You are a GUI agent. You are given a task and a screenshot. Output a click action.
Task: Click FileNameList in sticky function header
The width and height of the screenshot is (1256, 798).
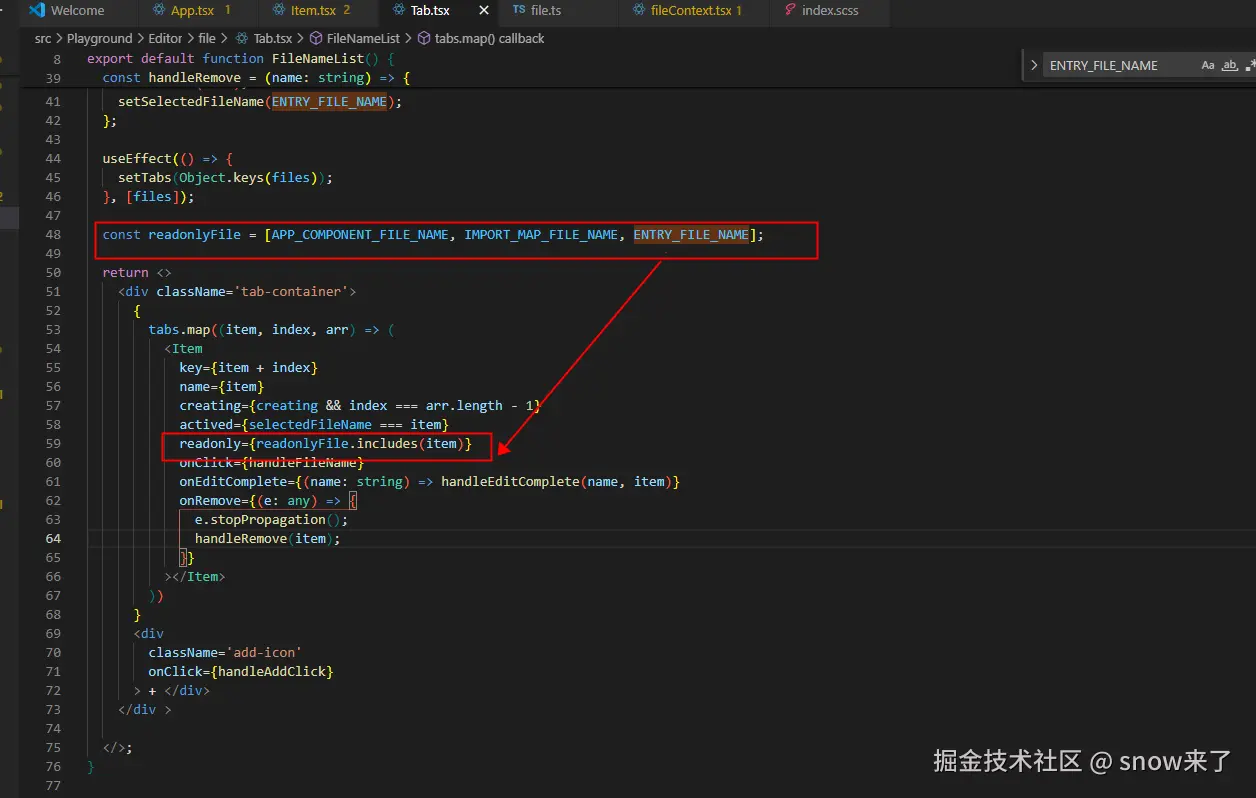click(x=318, y=58)
